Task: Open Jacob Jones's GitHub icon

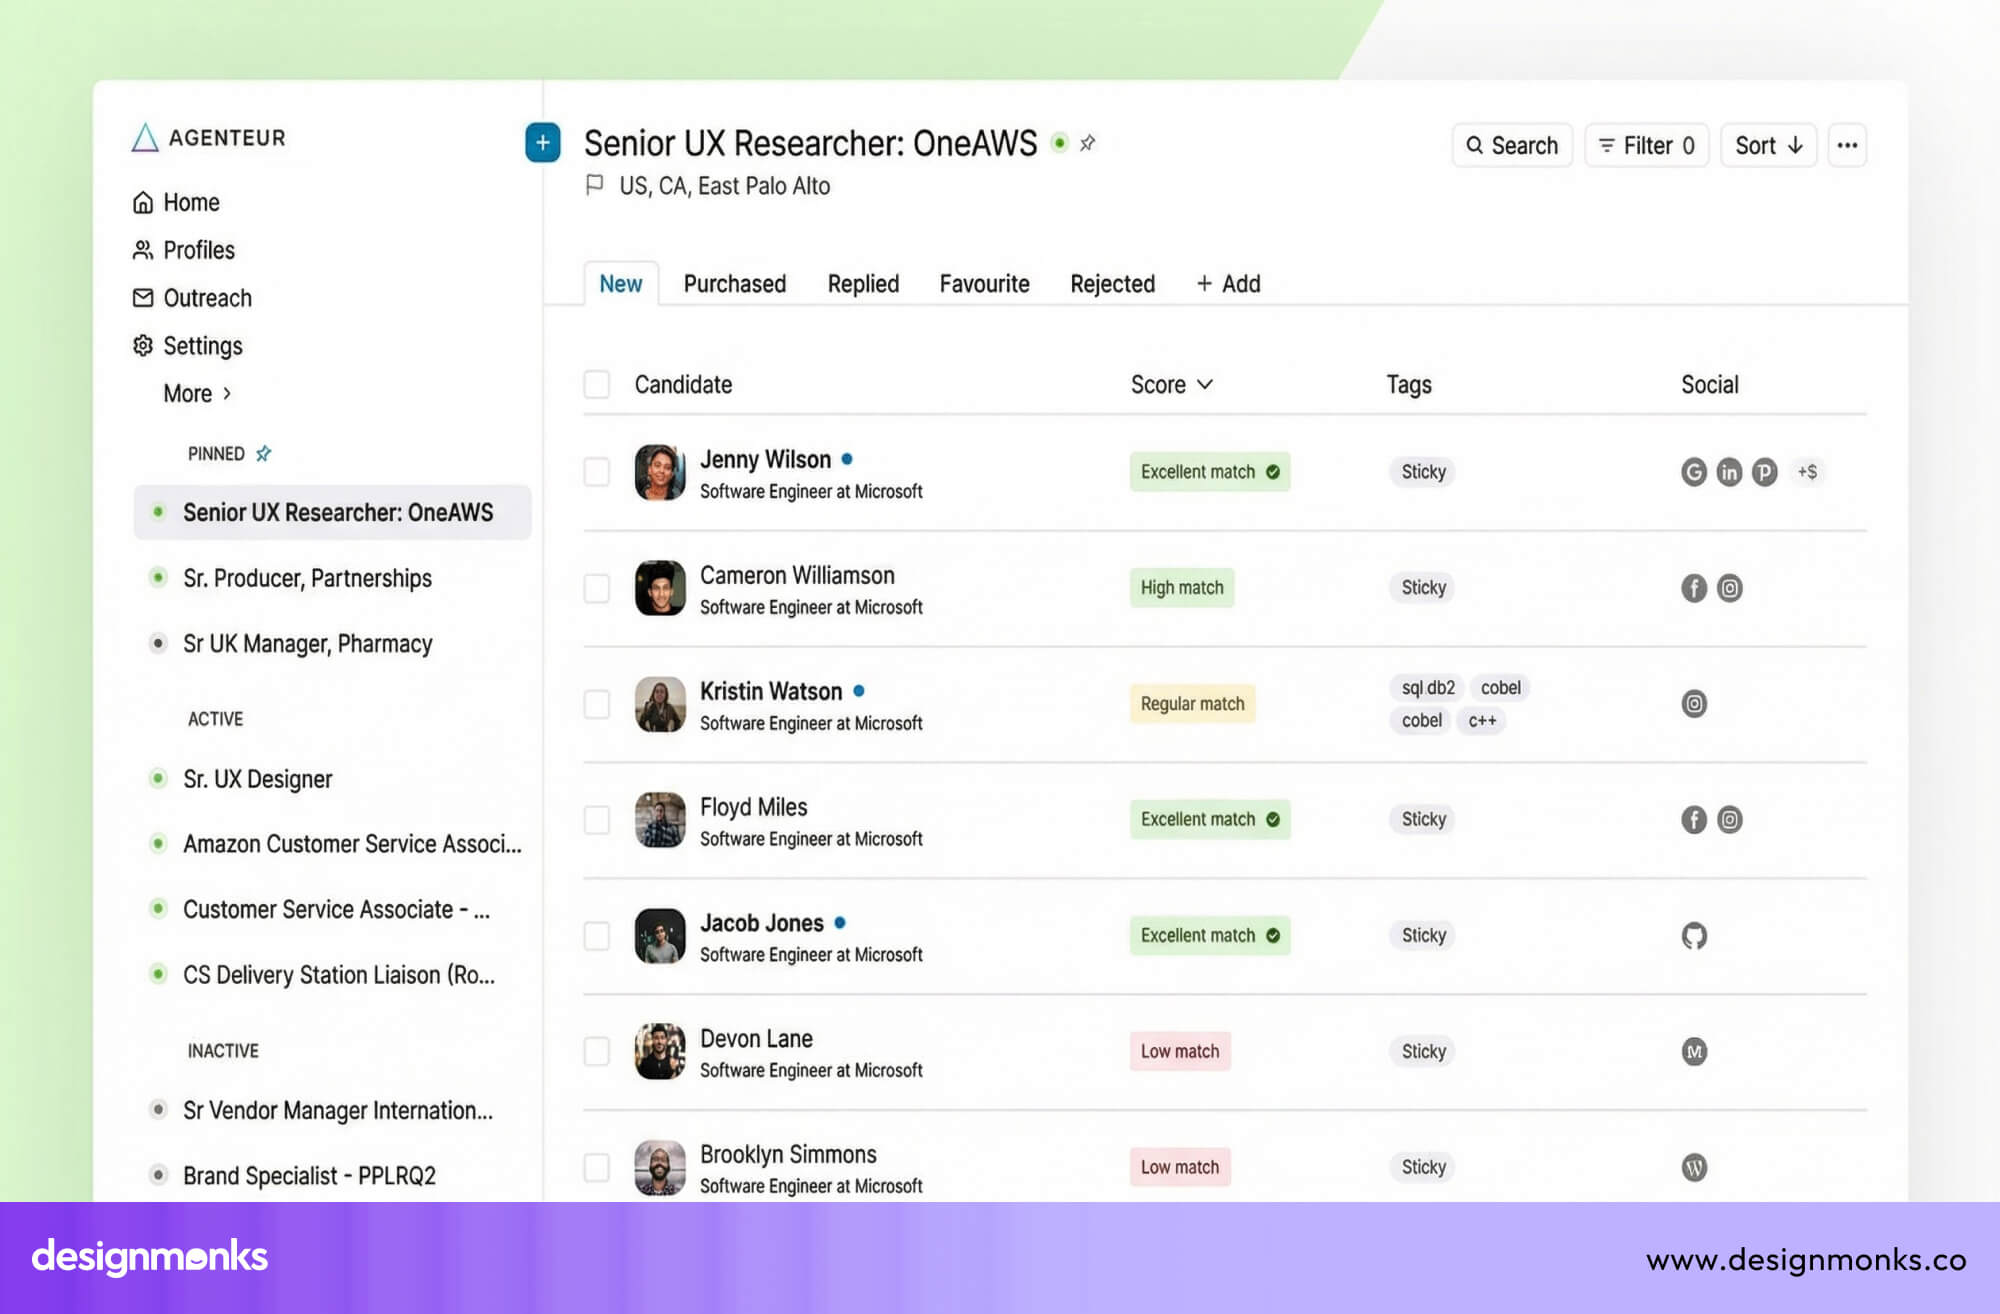Action: (x=1694, y=936)
